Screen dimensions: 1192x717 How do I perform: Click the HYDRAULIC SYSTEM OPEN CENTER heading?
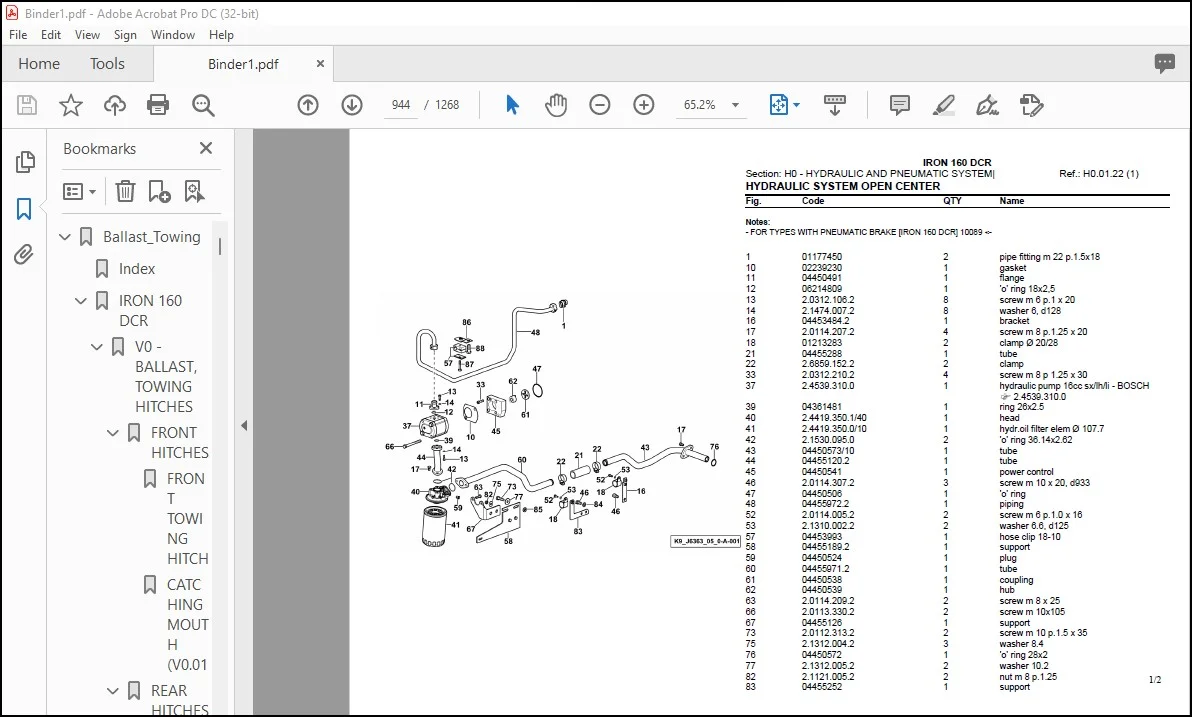[842, 186]
